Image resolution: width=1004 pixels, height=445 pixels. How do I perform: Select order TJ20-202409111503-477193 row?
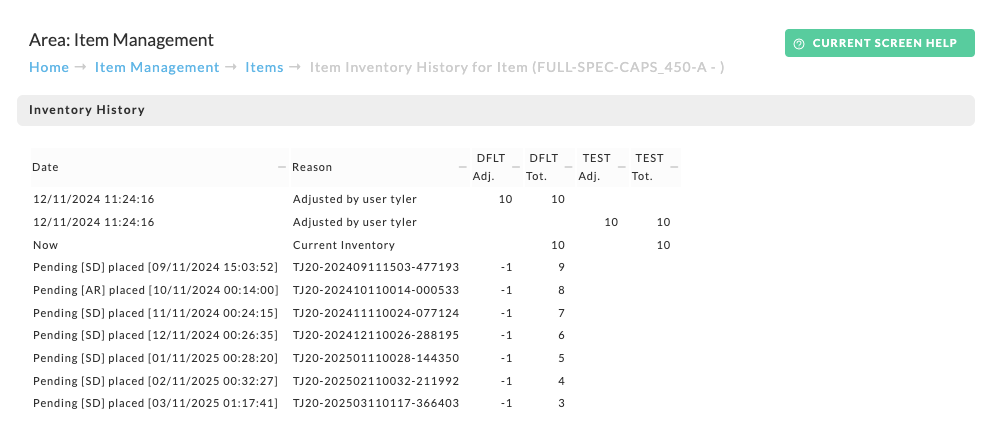(x=355, y=267)
